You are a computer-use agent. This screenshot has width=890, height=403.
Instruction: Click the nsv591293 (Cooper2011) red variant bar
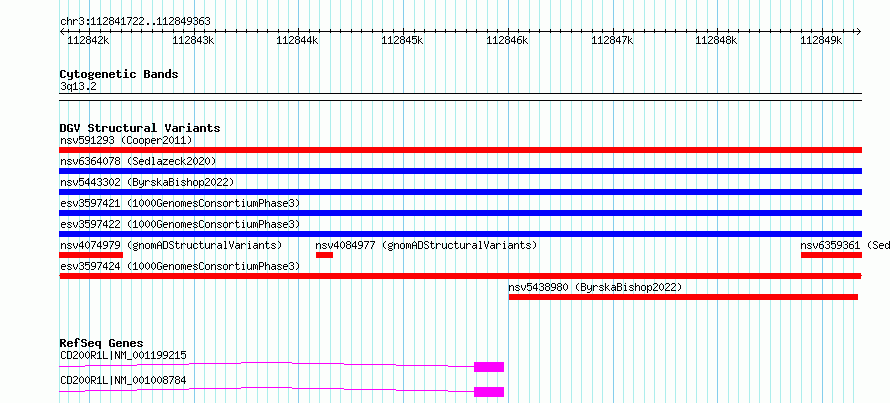460,150
